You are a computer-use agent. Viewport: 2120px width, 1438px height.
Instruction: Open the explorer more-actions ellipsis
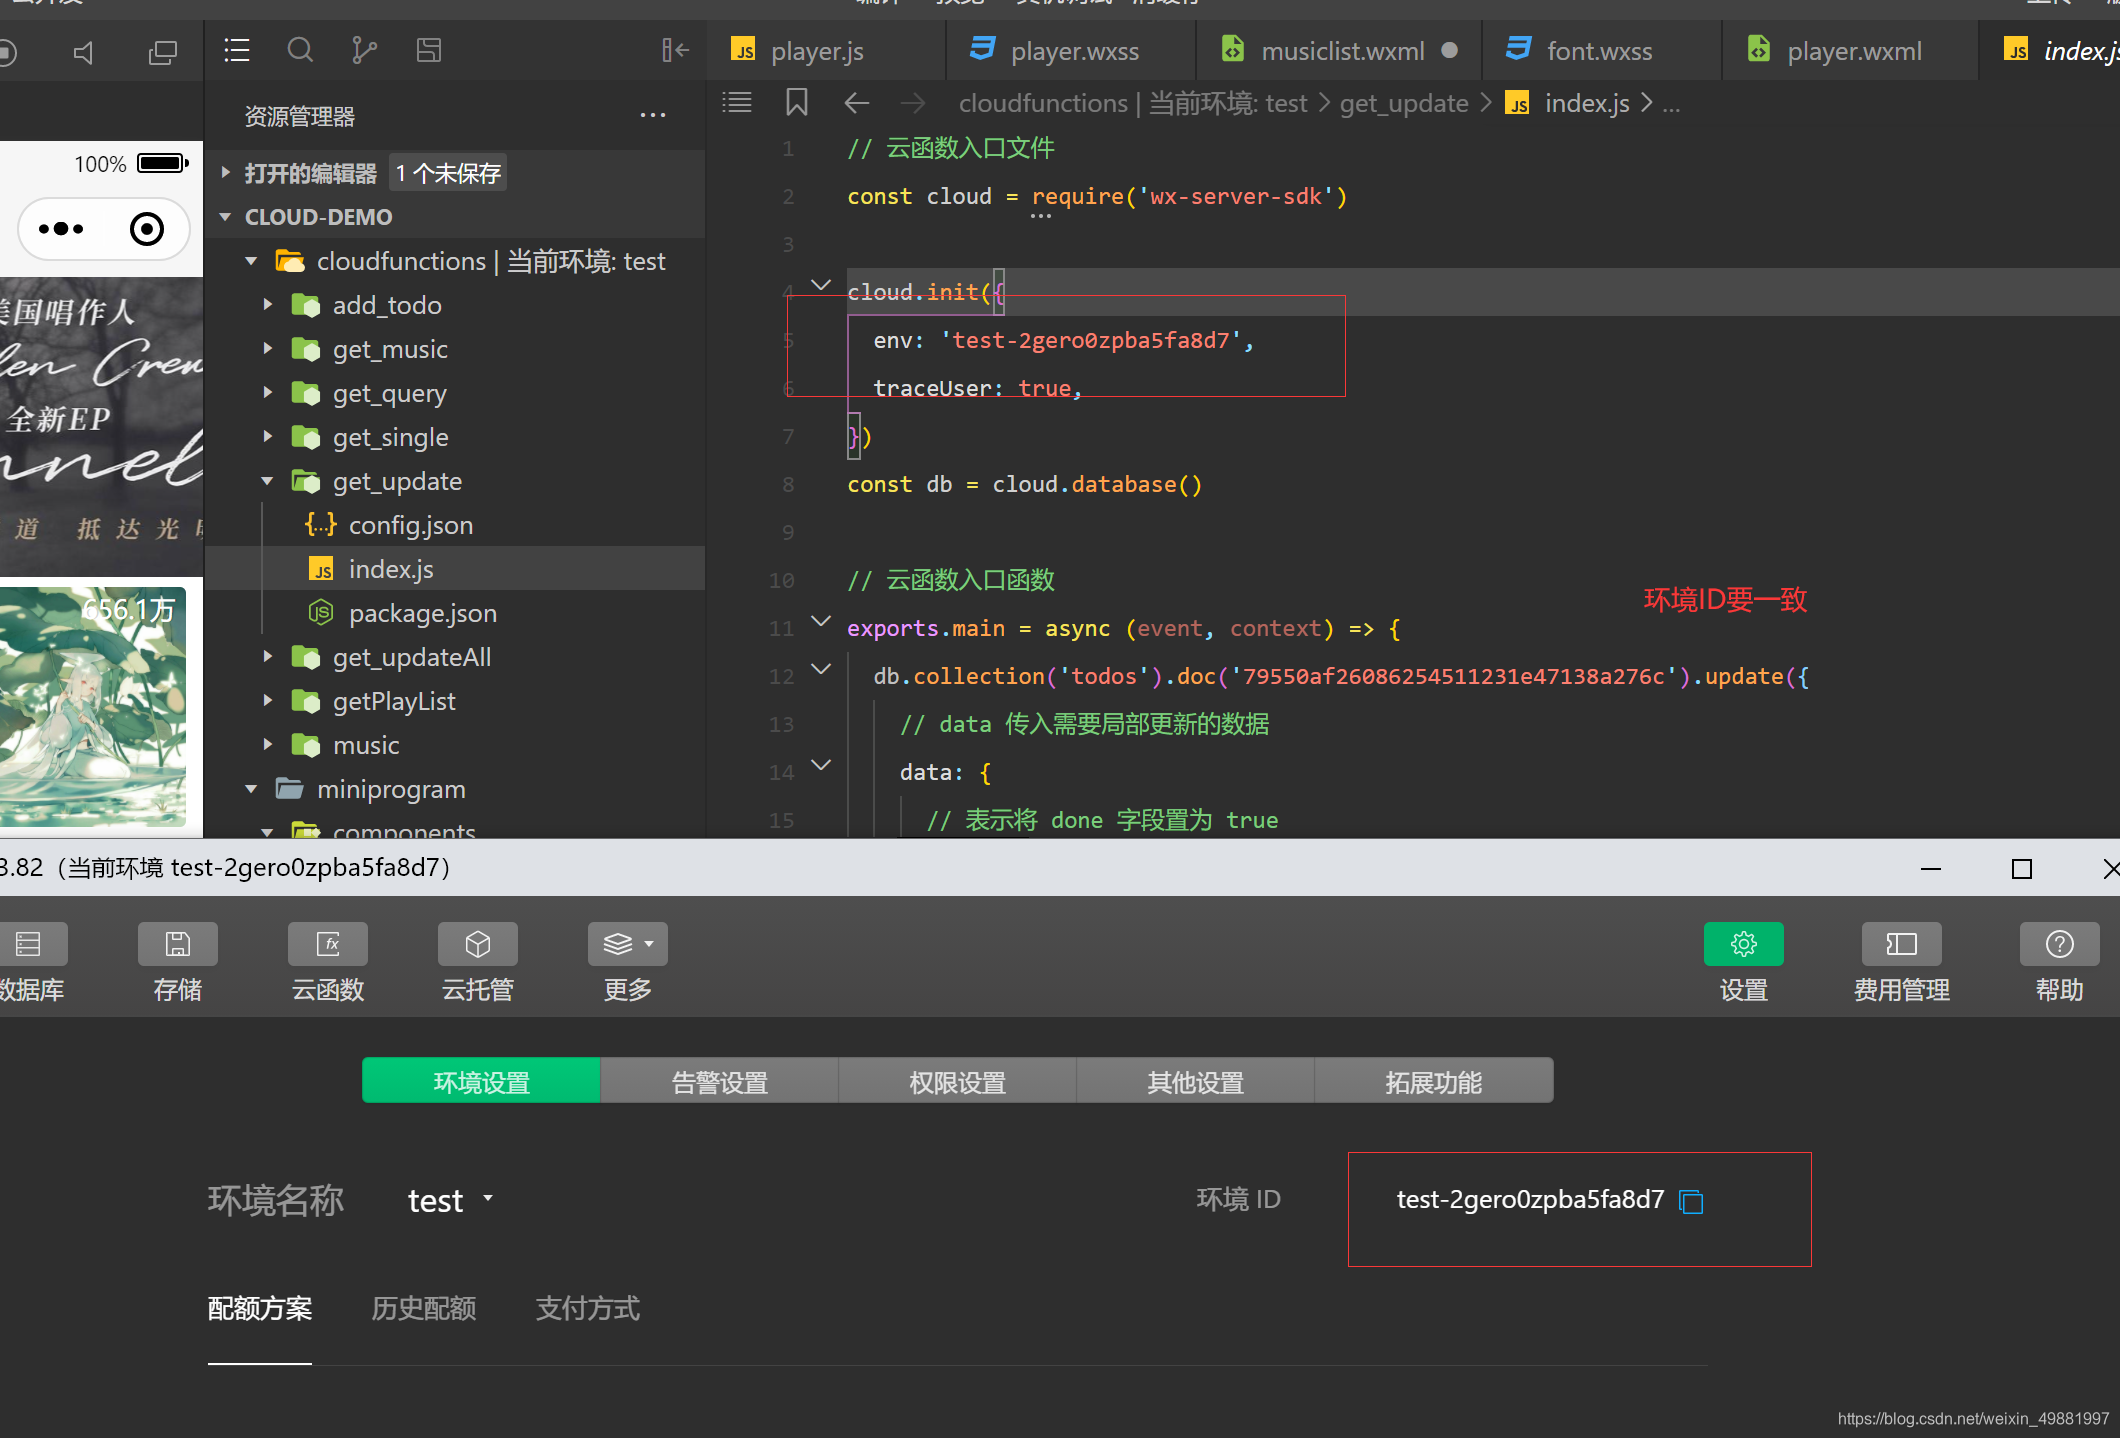pos(653,116)
